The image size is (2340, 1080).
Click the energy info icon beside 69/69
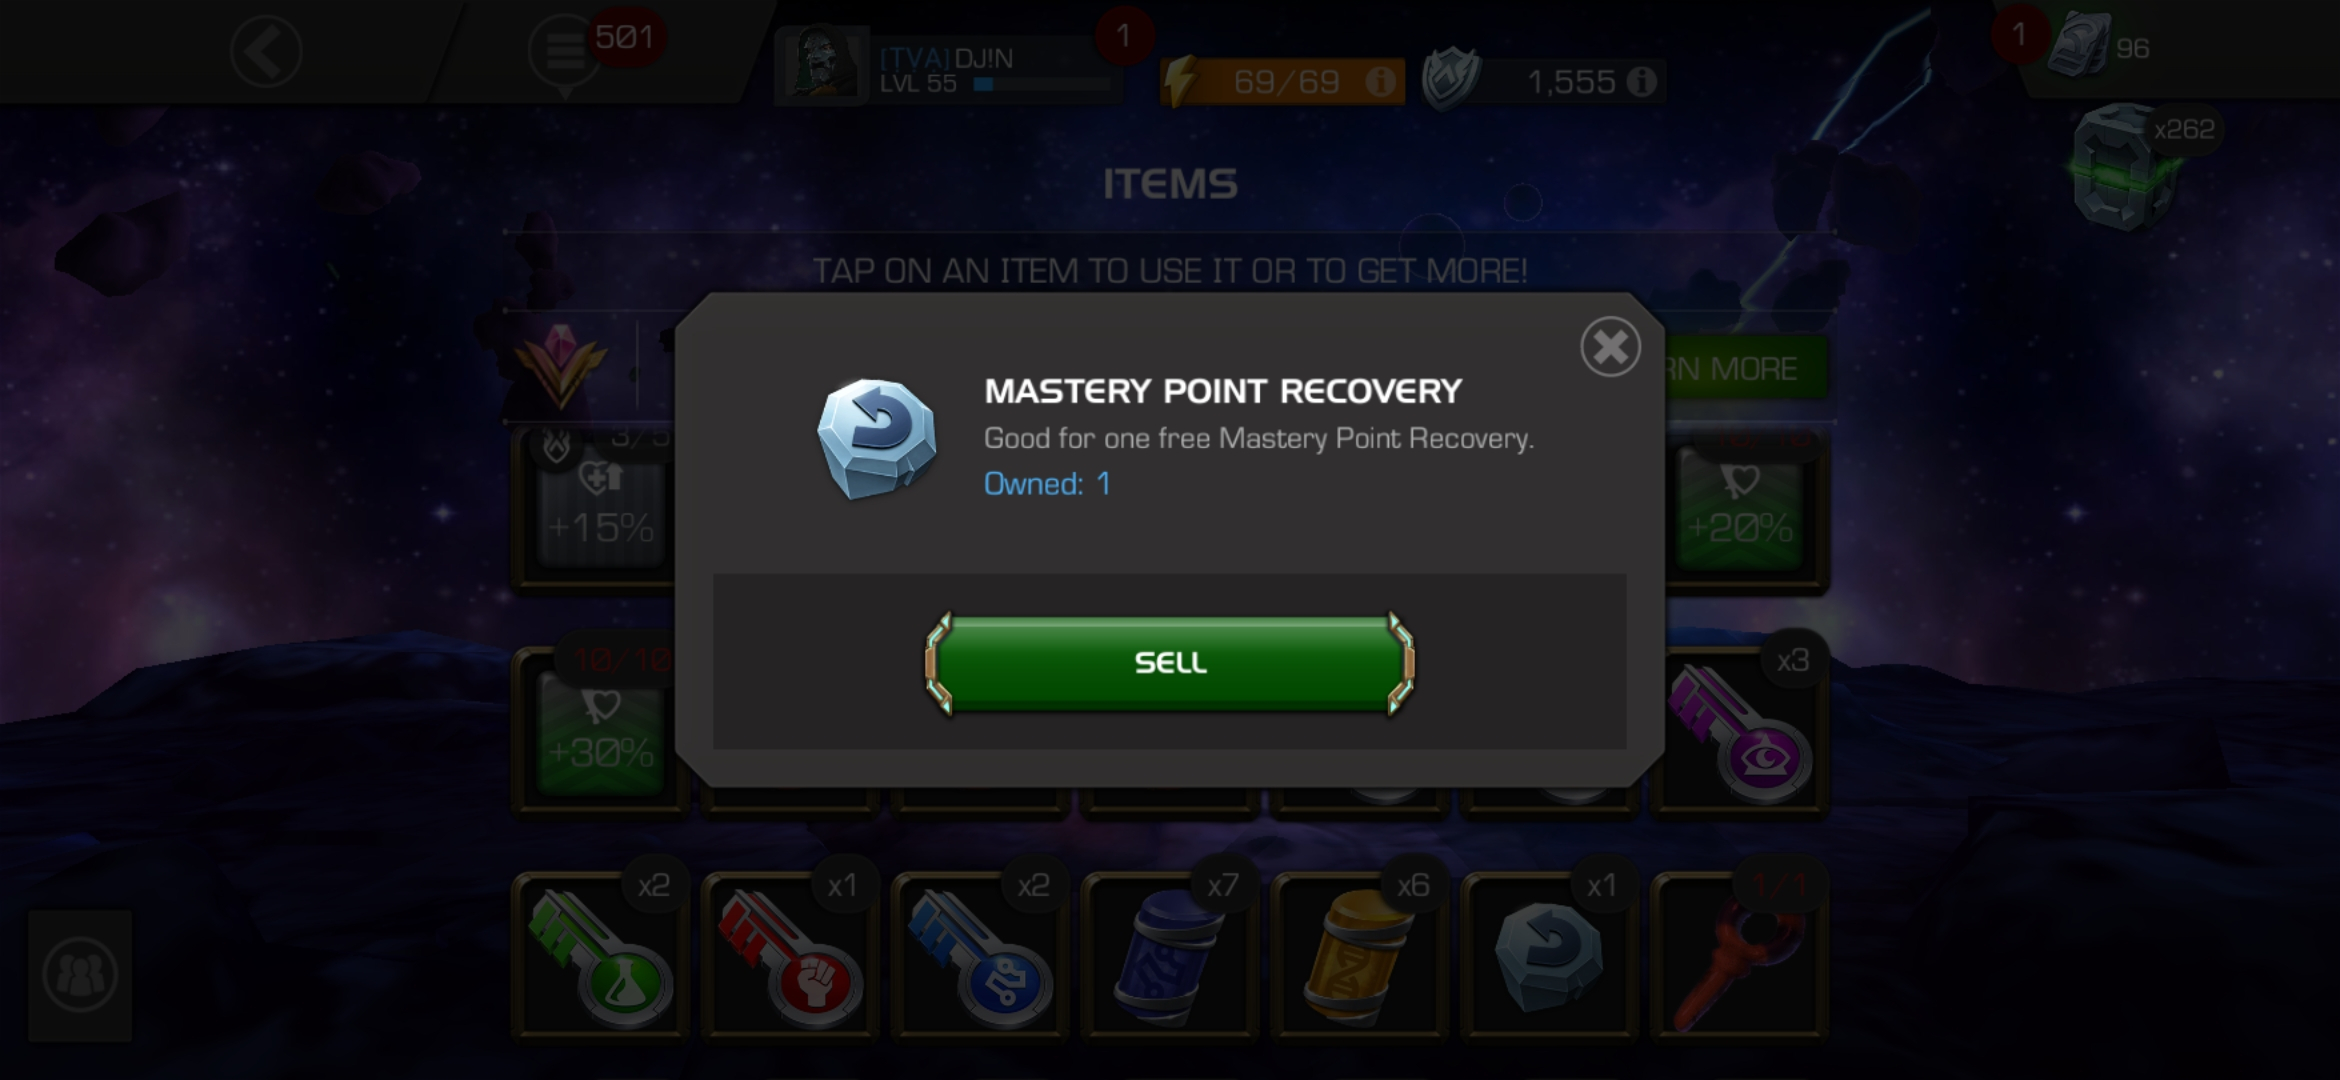click(1381, 81)
